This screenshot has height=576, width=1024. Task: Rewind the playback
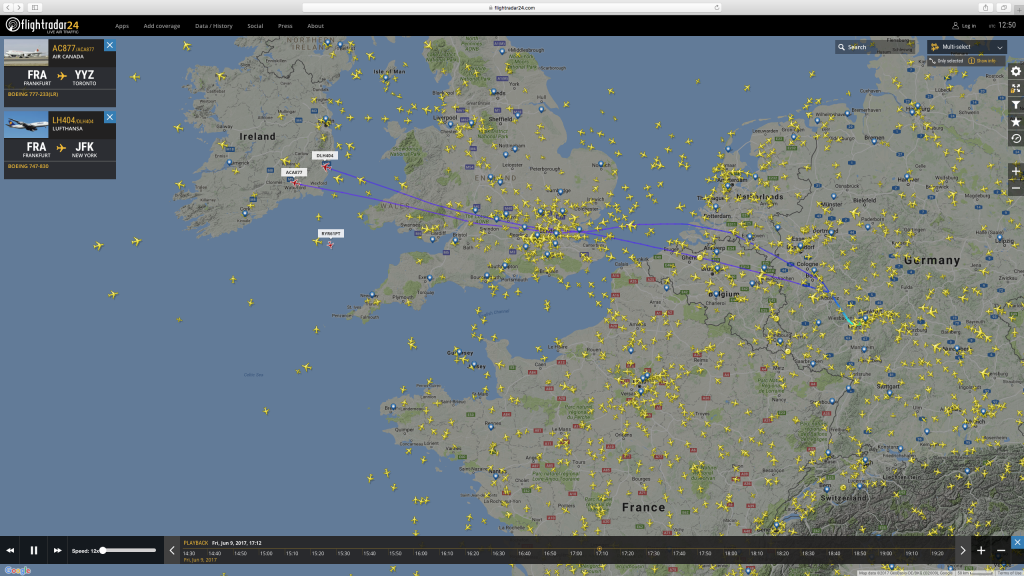(x=10, y=551)
